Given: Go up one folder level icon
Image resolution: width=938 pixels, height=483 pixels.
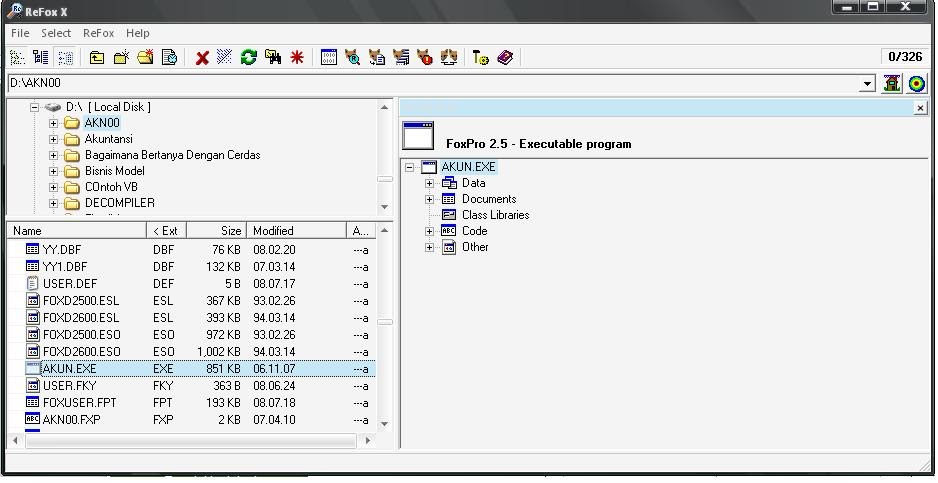Looking at the screenshot, I should [96, 57].
